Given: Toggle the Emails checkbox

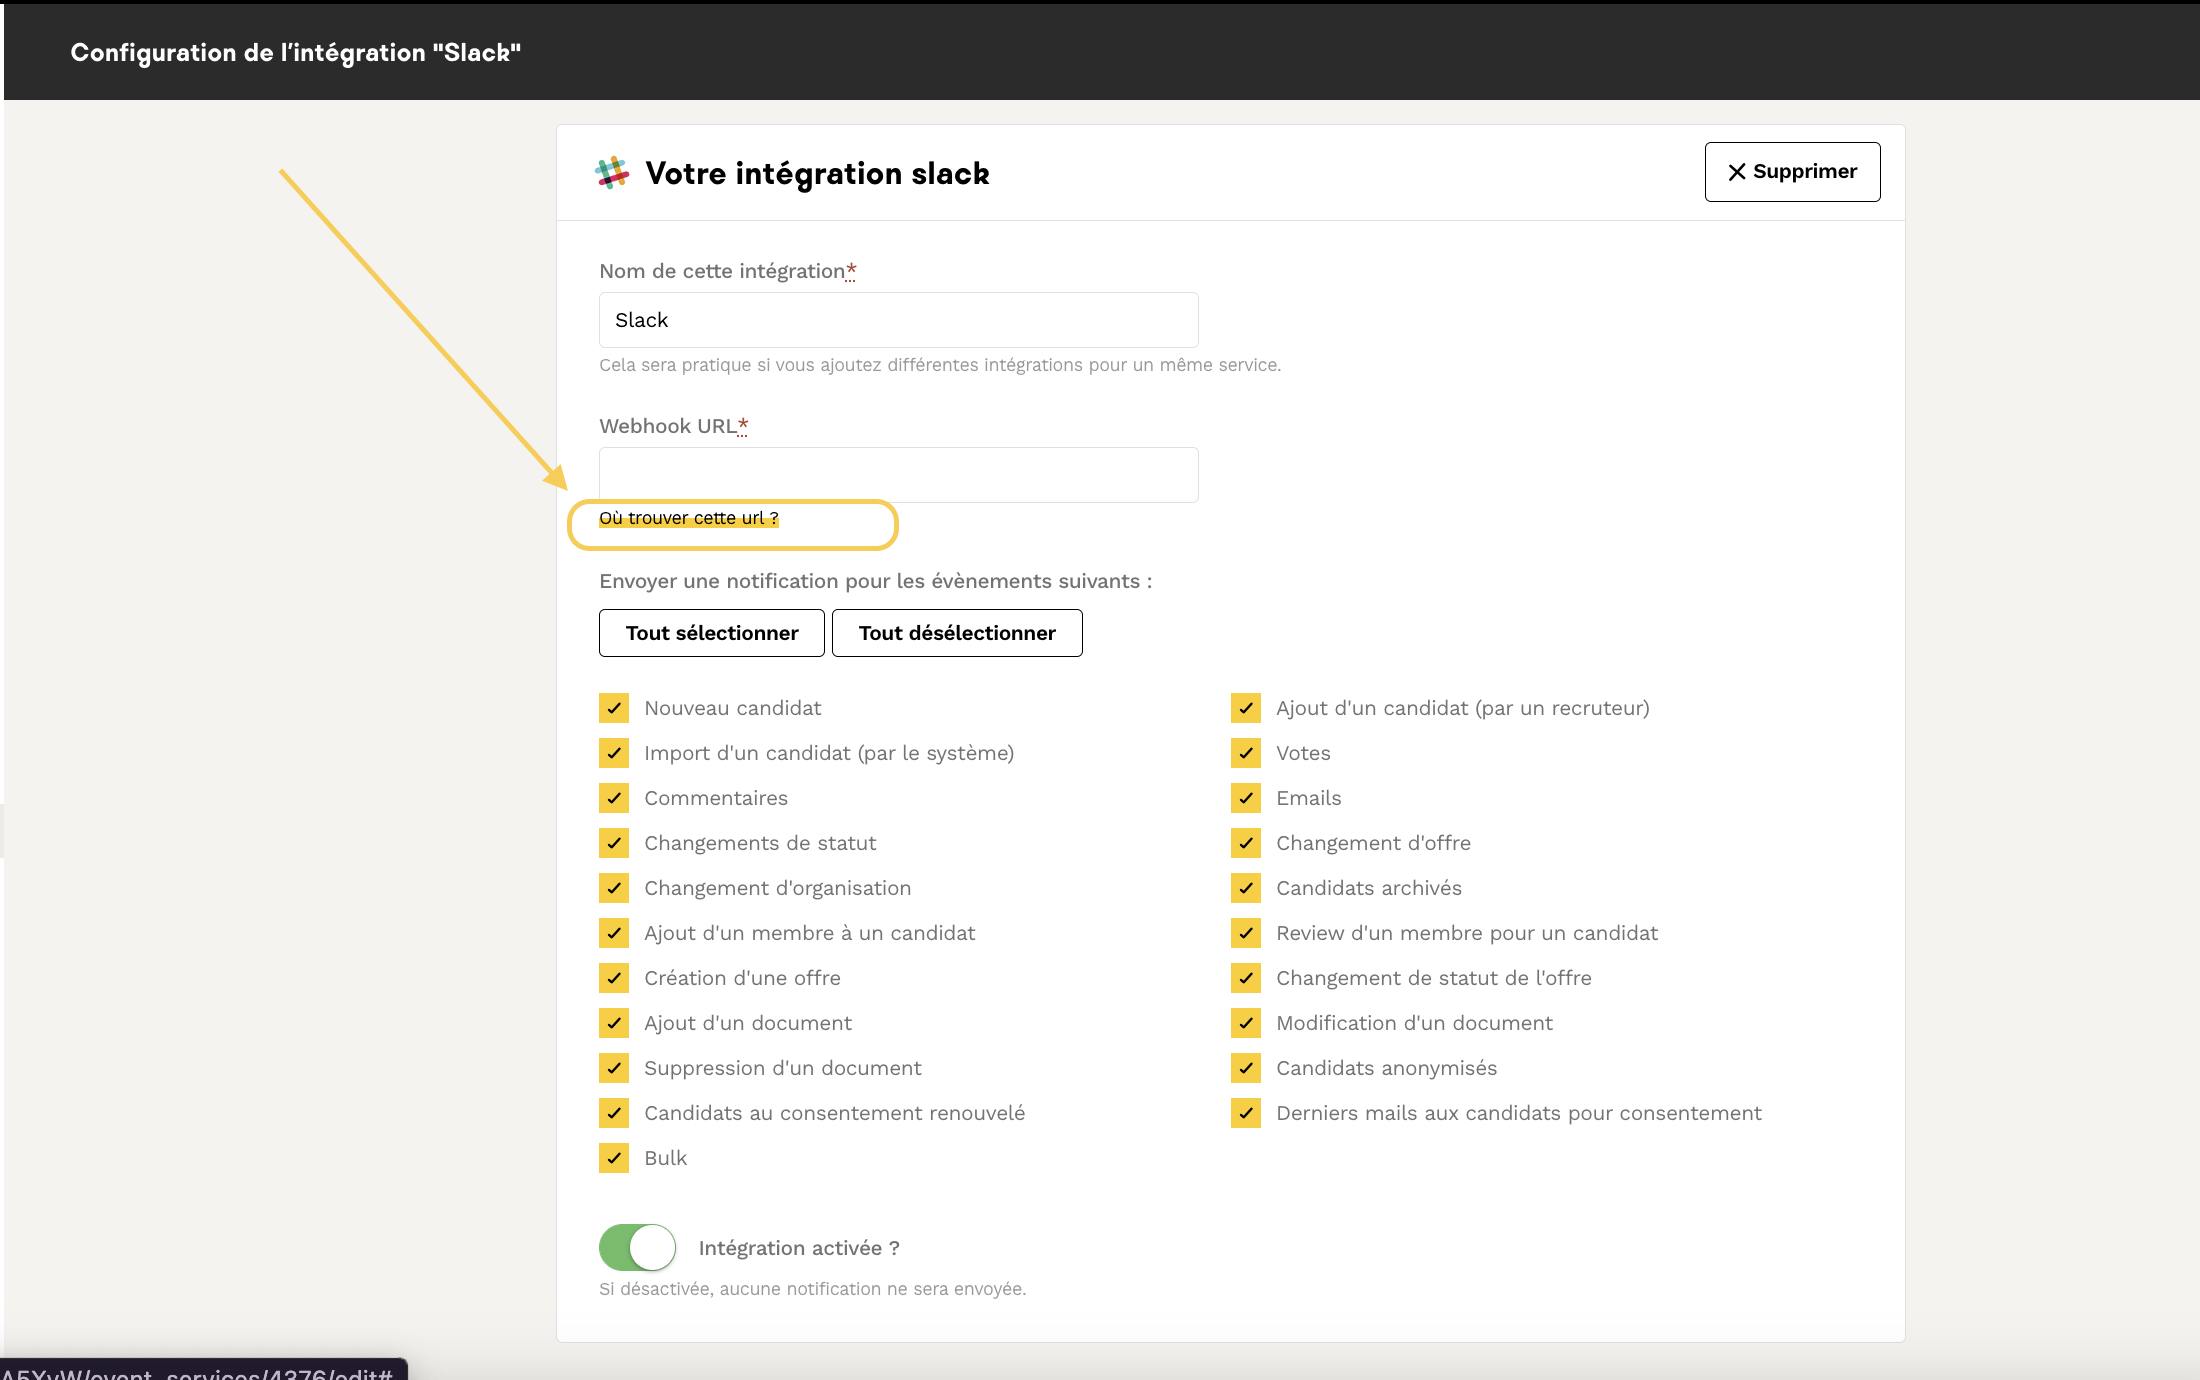Looking at the screenshot, I should tap(1246, 798).
